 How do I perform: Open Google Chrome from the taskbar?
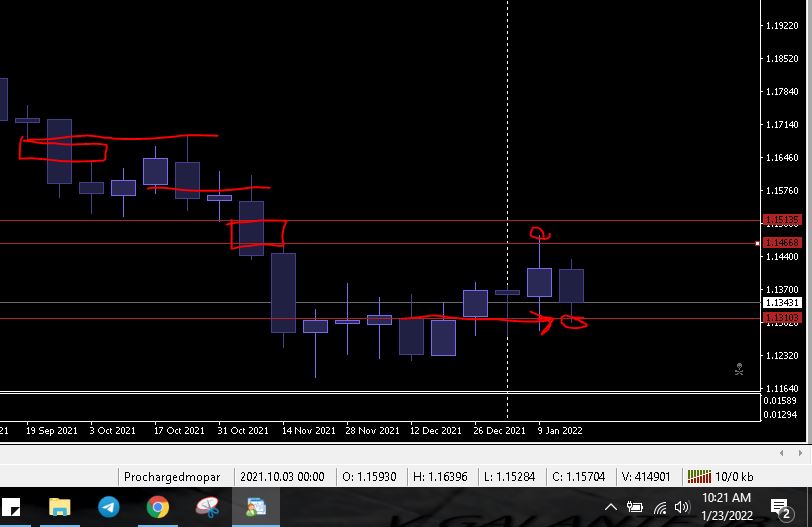[x=157, y=507]
